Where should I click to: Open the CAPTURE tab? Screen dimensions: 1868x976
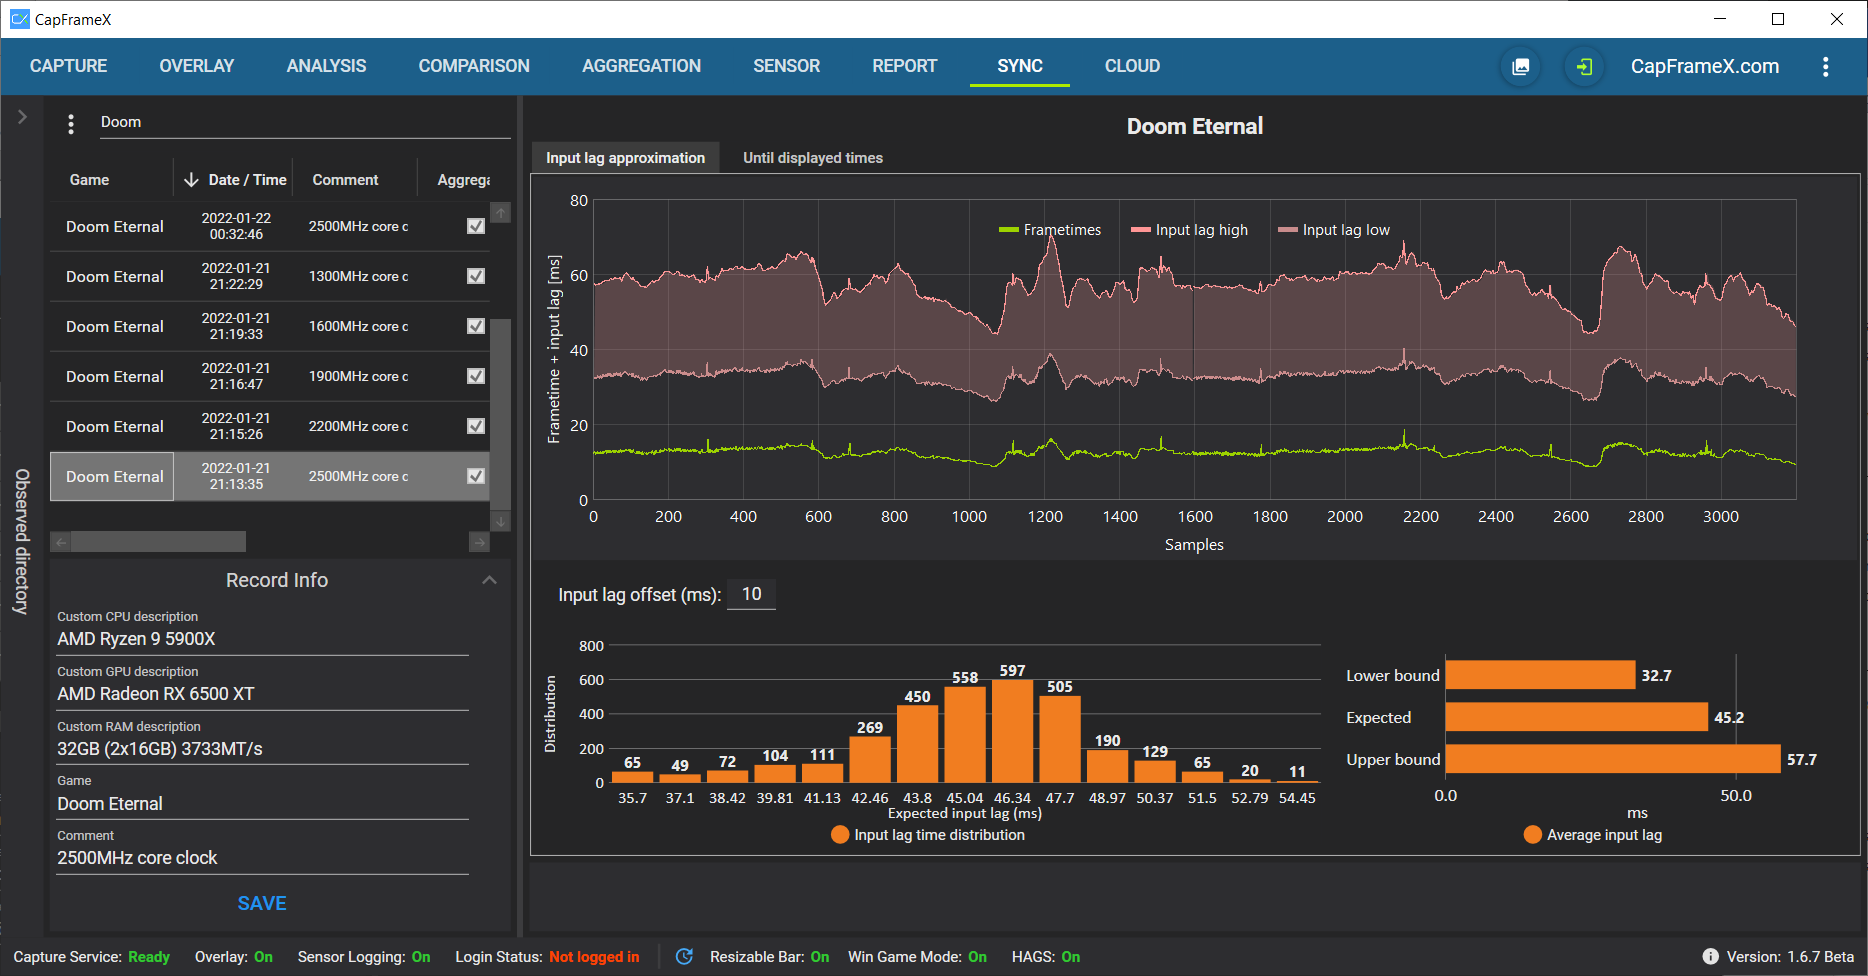pos(68,66)
